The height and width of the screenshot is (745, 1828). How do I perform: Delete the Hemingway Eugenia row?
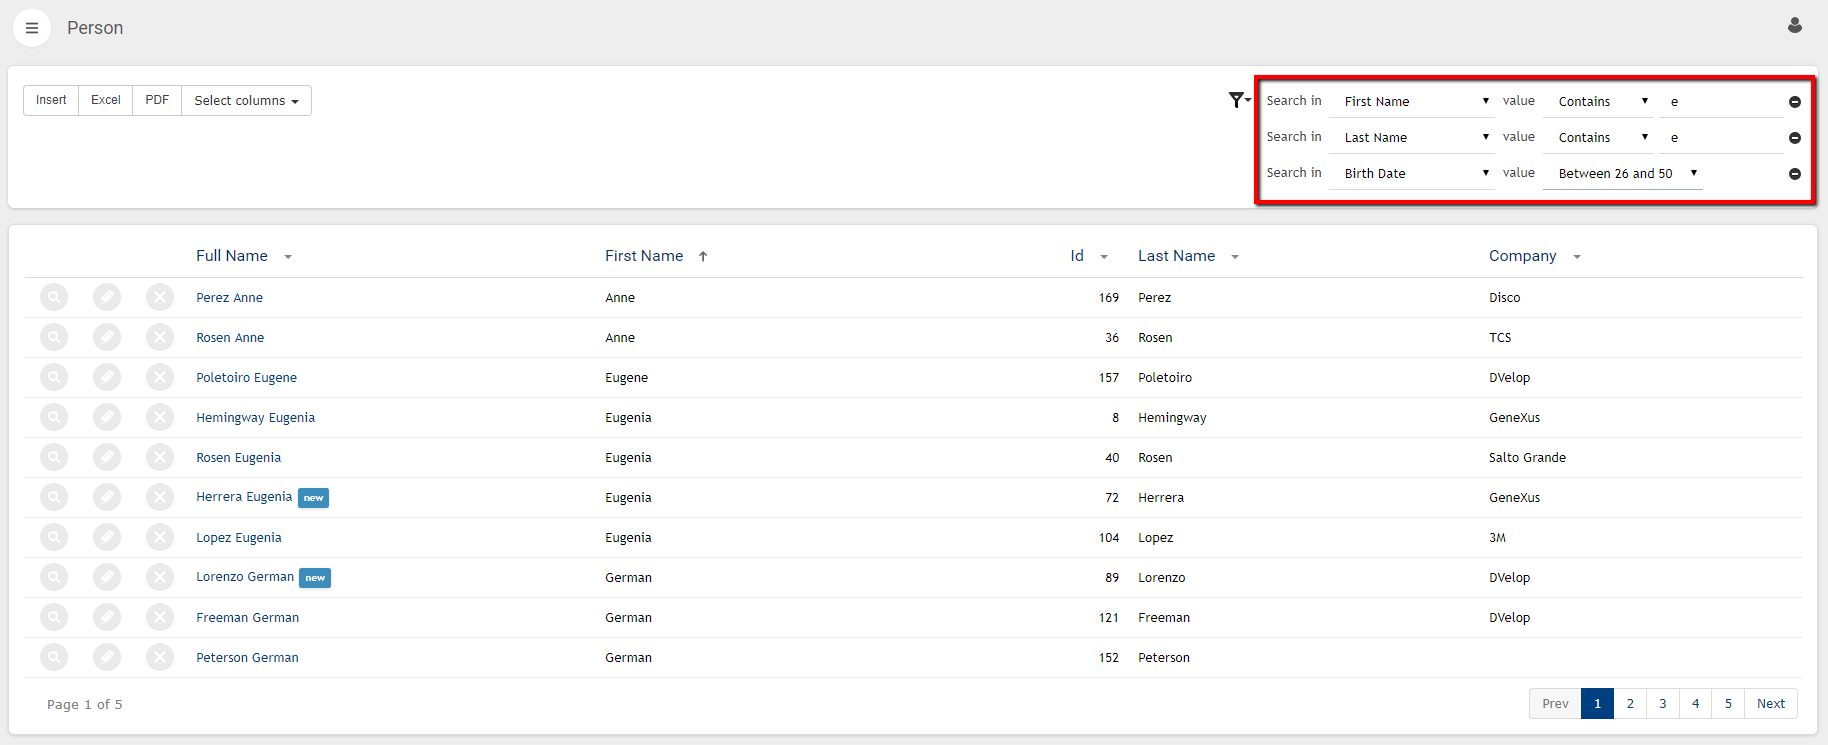click(160, 417)
